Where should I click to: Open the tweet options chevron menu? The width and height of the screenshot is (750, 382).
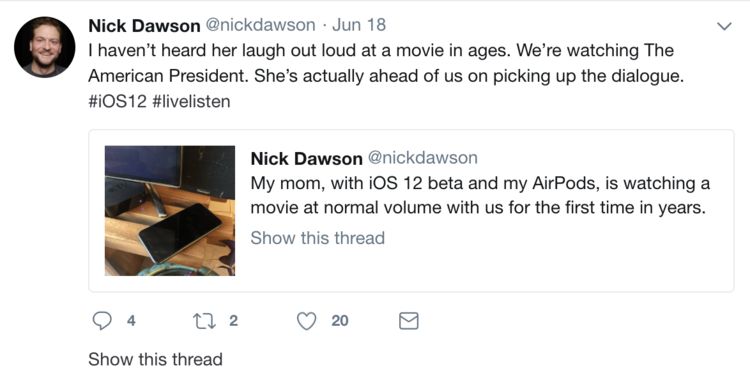coord(725,26)
